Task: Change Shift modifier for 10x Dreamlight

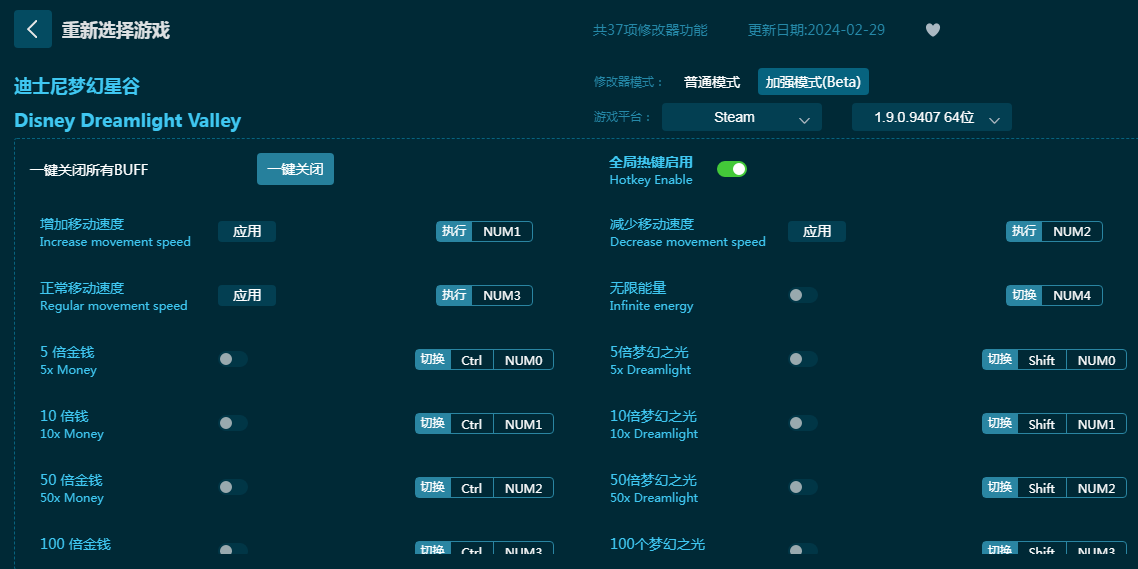Action: (1041, 424)
